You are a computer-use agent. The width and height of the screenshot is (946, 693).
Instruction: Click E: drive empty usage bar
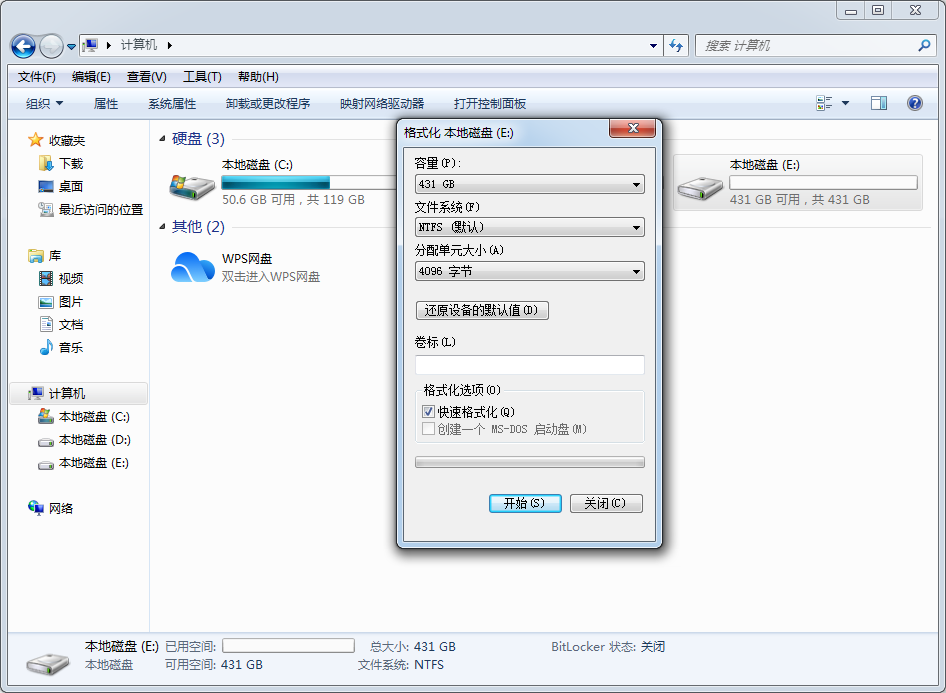click(823, 182)
